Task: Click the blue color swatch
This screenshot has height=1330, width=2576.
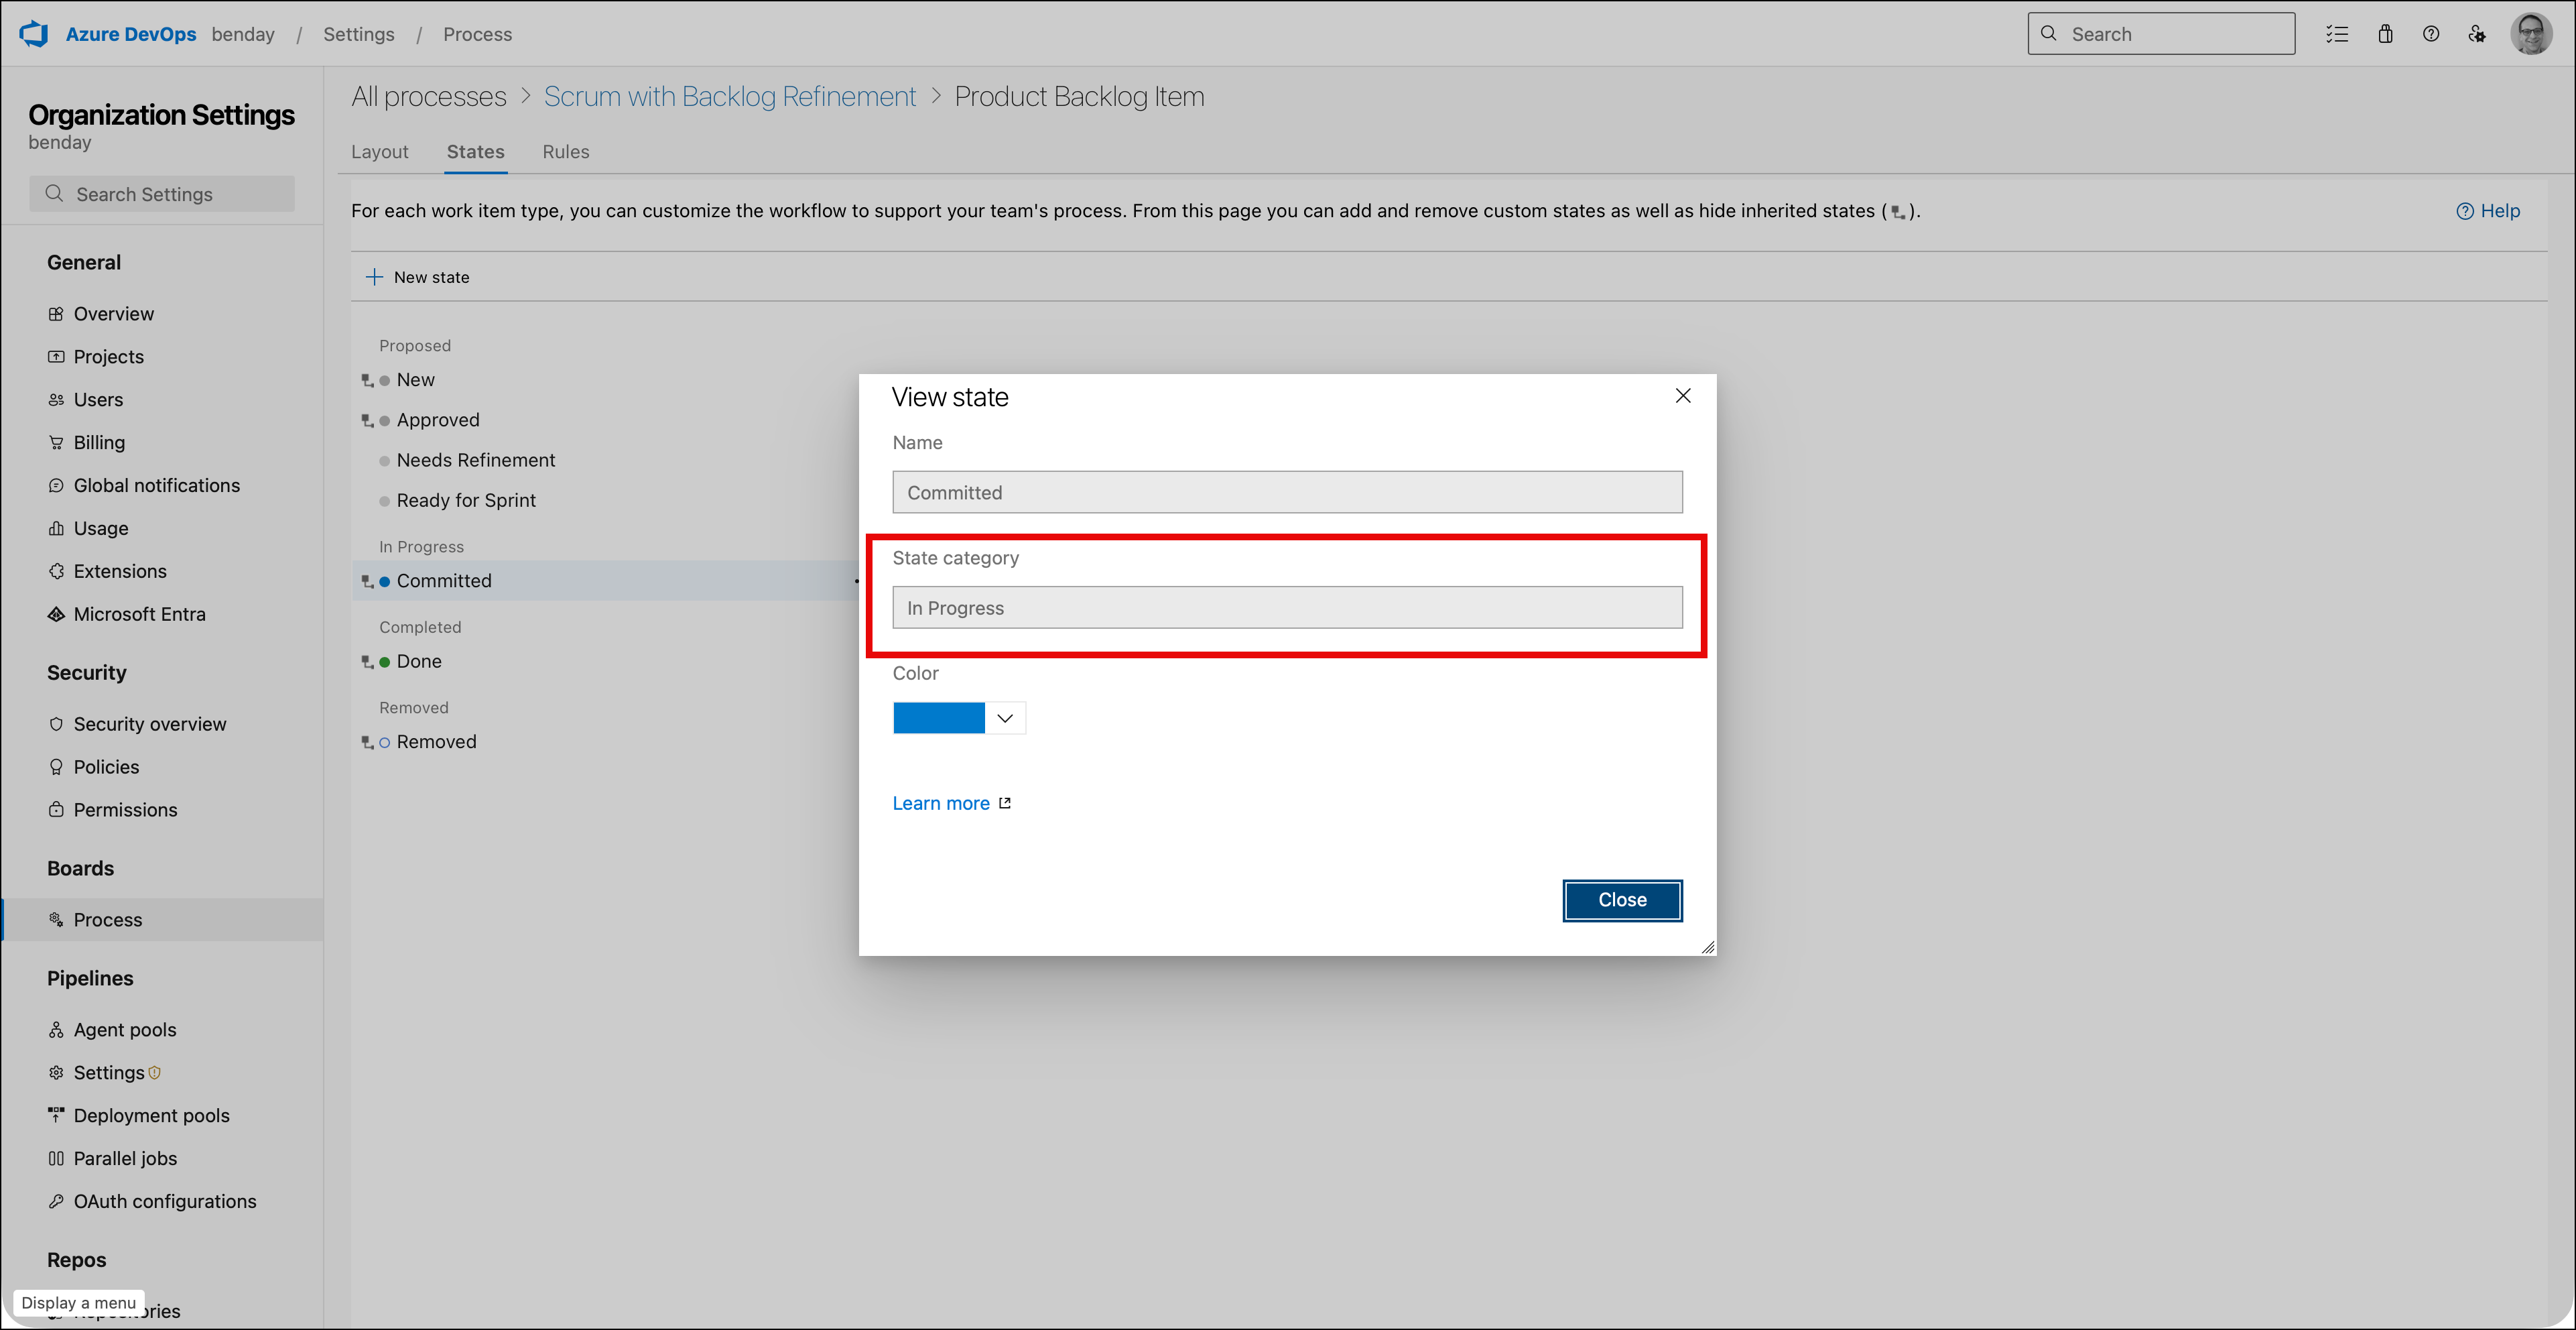Action: tap(938, 717)
